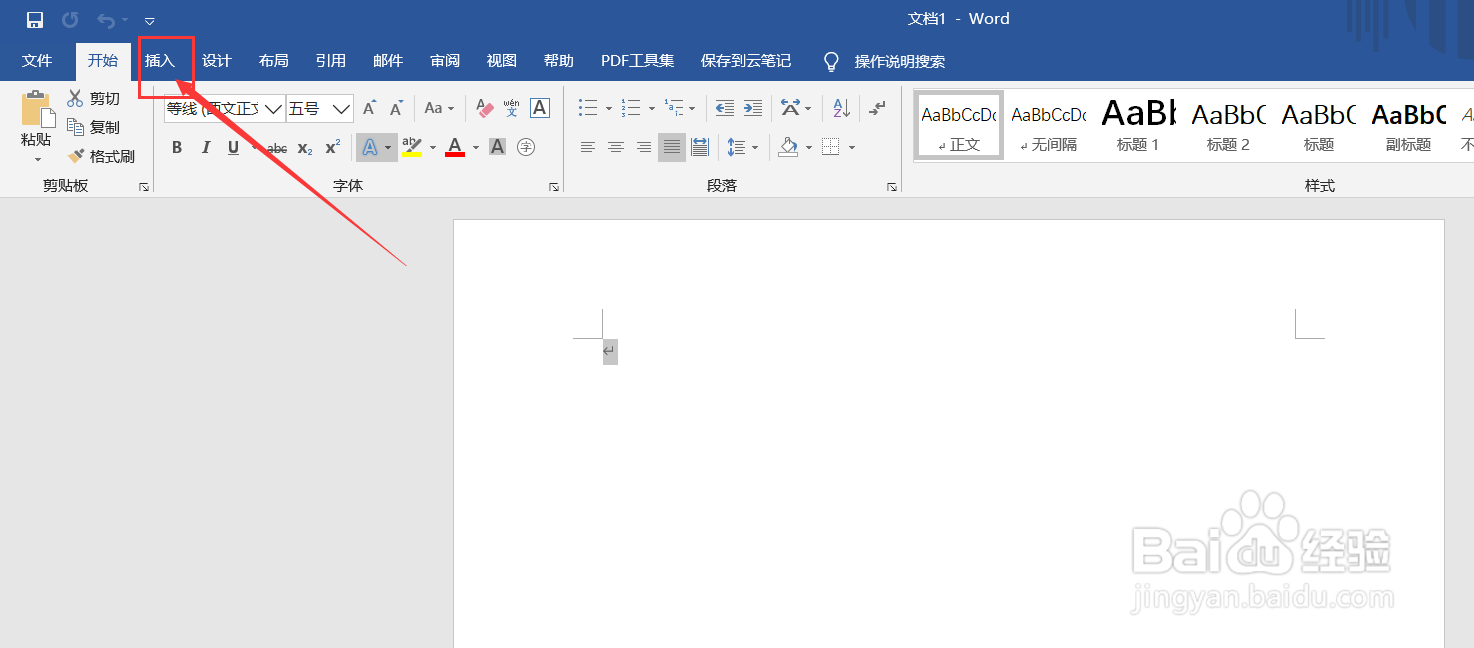Open the Change Case Aa dropdown
The image size is (1474, 648).
coord(439,108)
